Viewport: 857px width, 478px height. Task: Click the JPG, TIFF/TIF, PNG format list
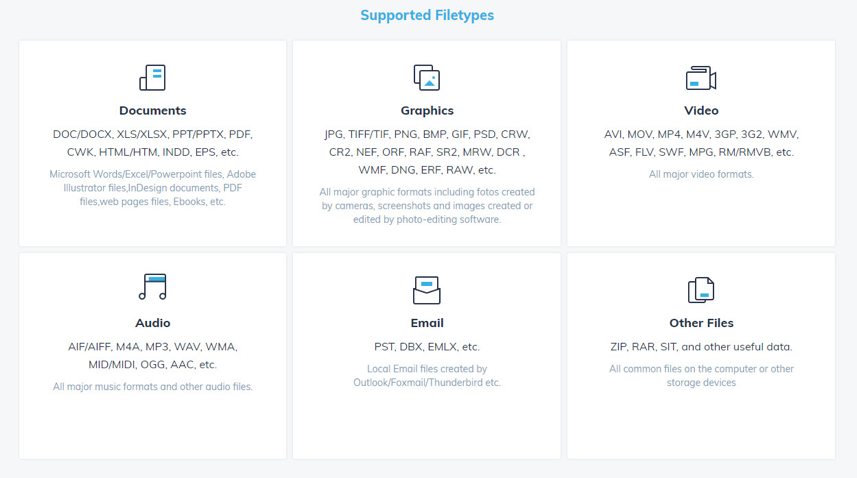pyautogui.click(x=427, y=152)
